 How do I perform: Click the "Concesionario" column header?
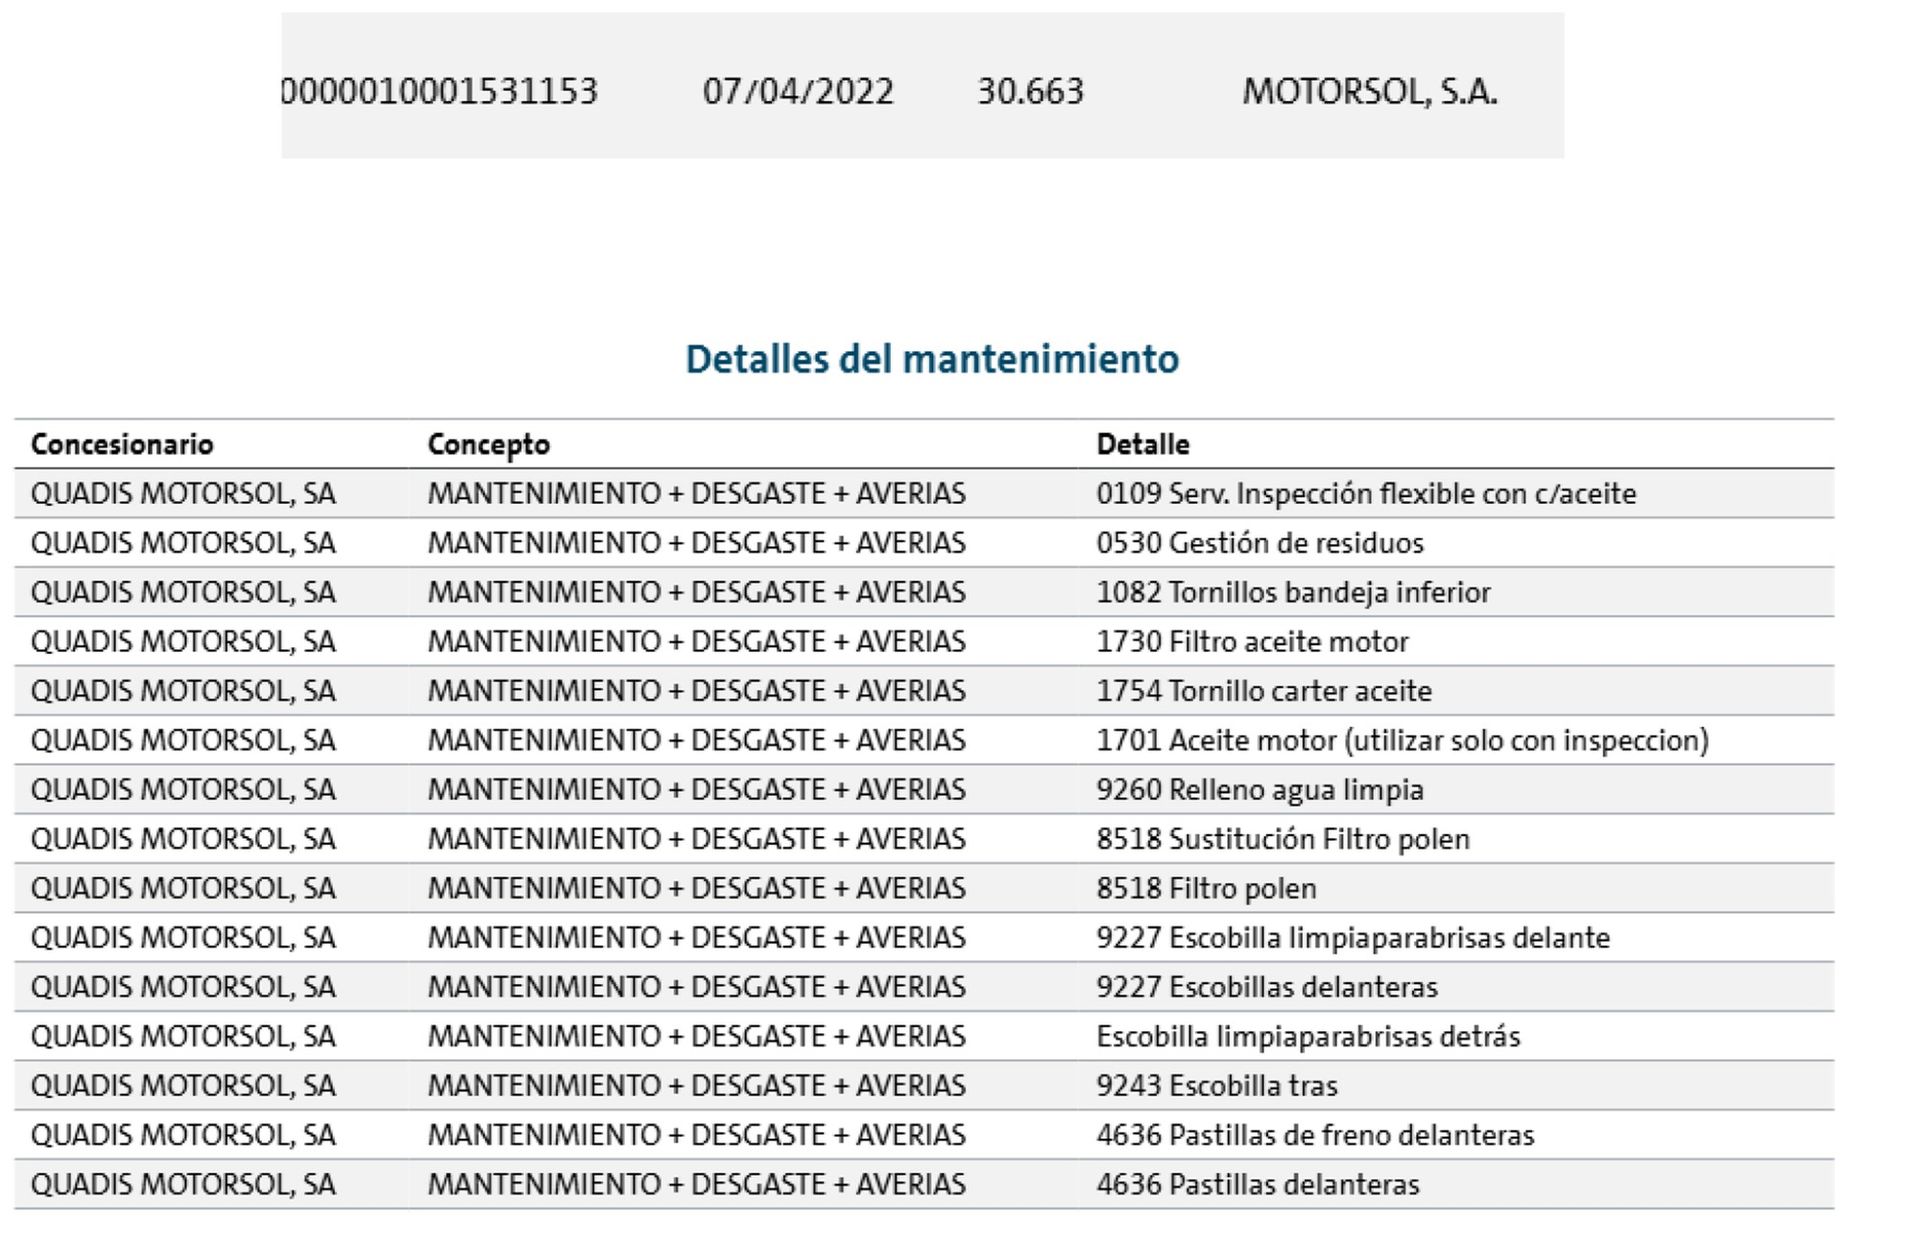[122, 444]
